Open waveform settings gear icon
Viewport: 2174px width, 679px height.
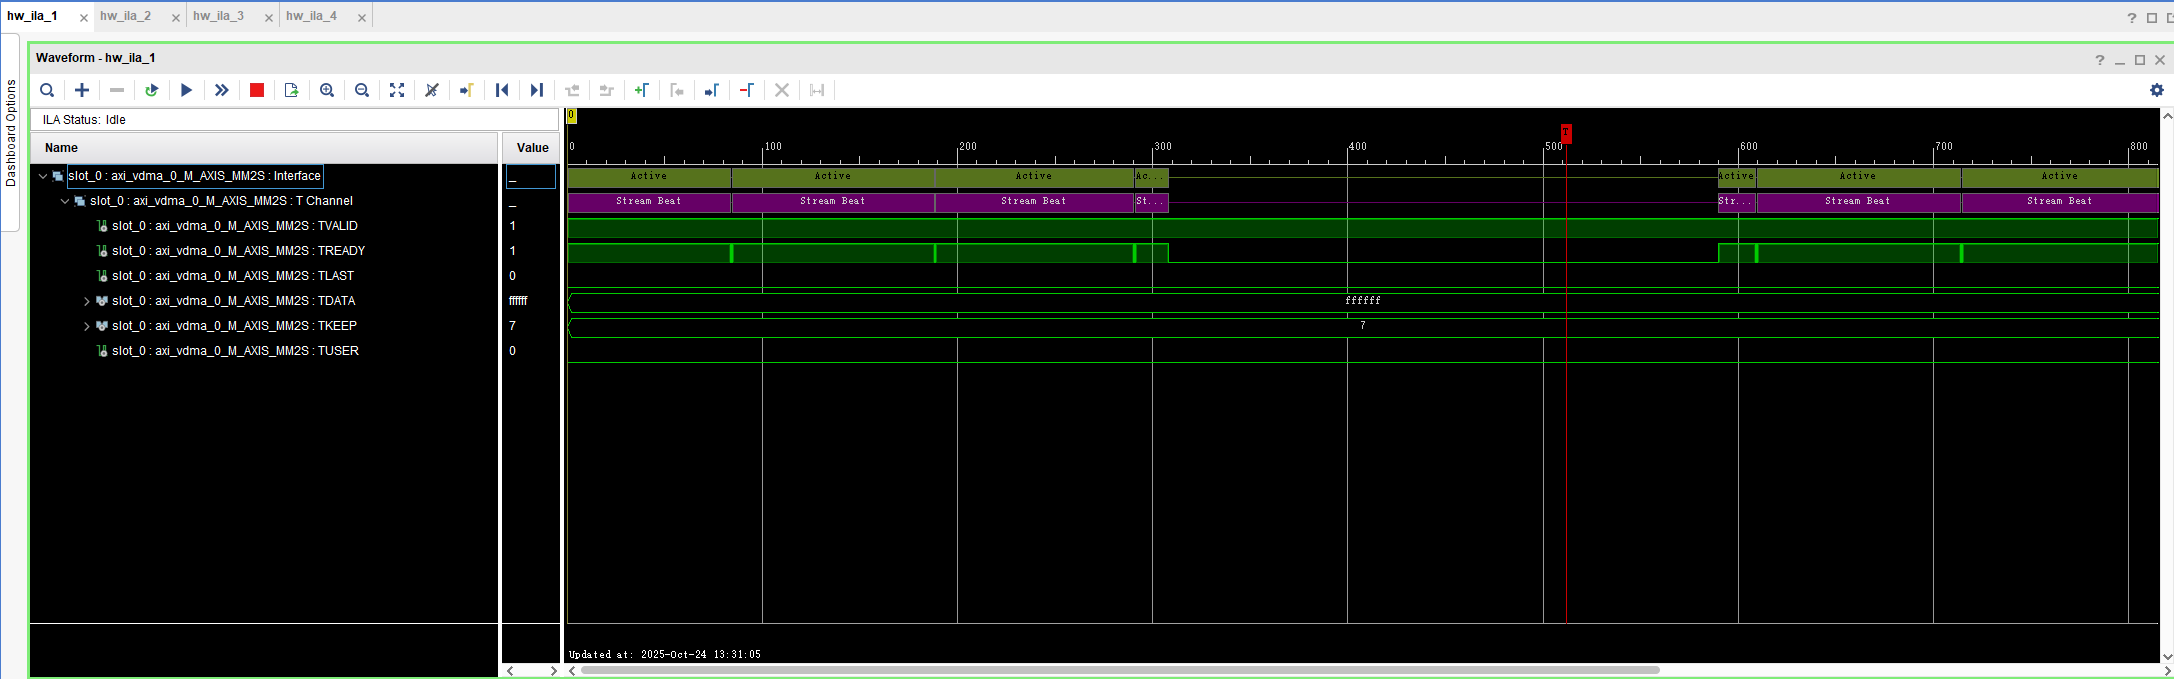click(2157, 90)
